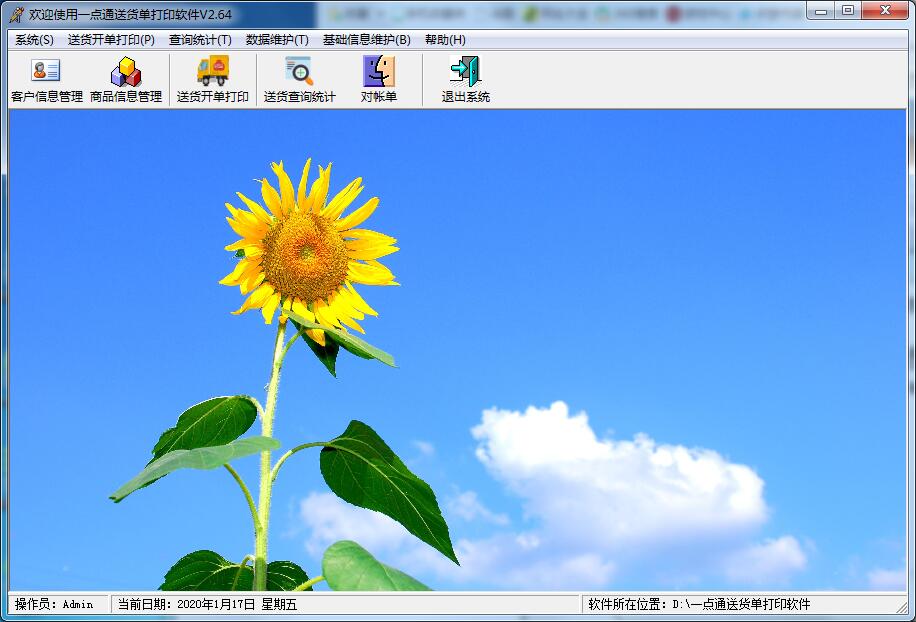The height and width of the screenshot is (622, 916).
Task: Open the 送货开单打印(P) menu
Action: click(111, 40)
